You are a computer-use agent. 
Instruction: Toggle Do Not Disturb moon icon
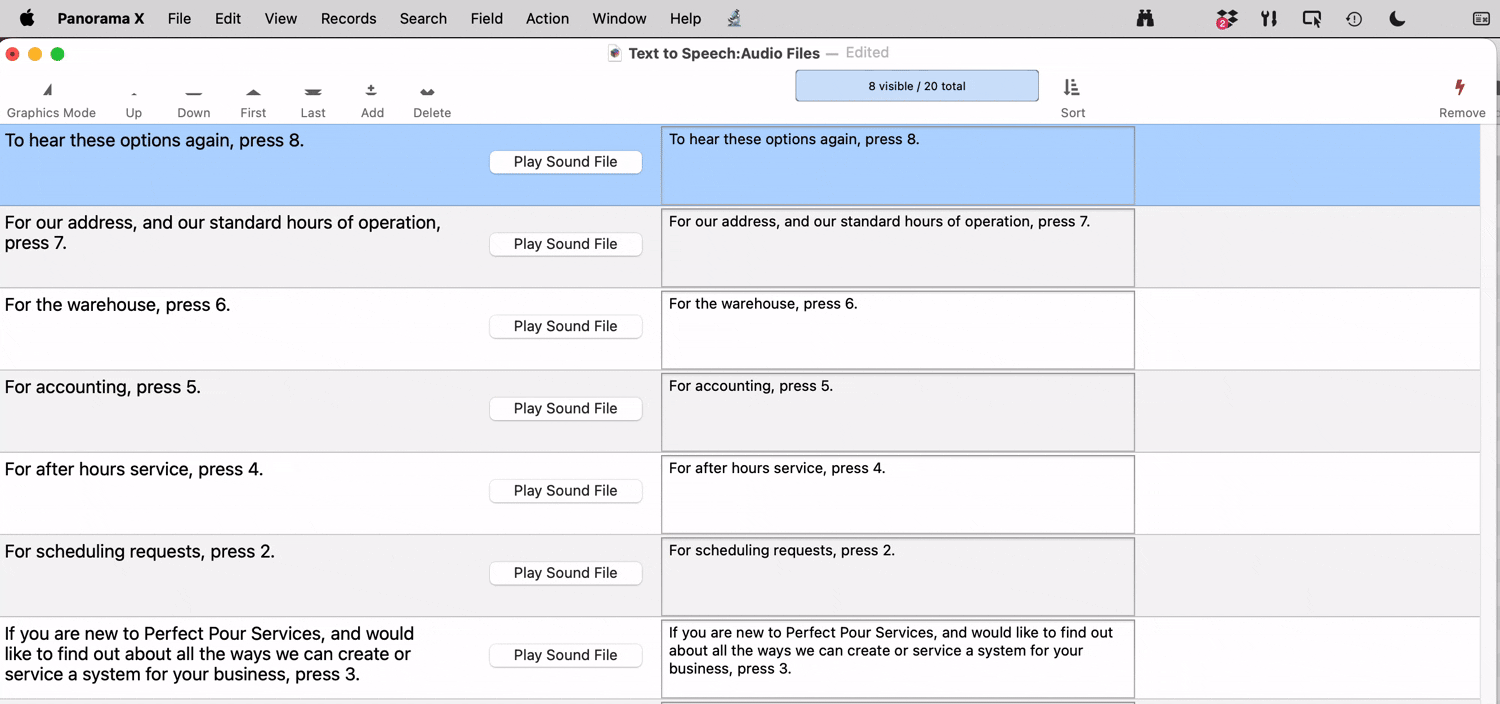1397,18
